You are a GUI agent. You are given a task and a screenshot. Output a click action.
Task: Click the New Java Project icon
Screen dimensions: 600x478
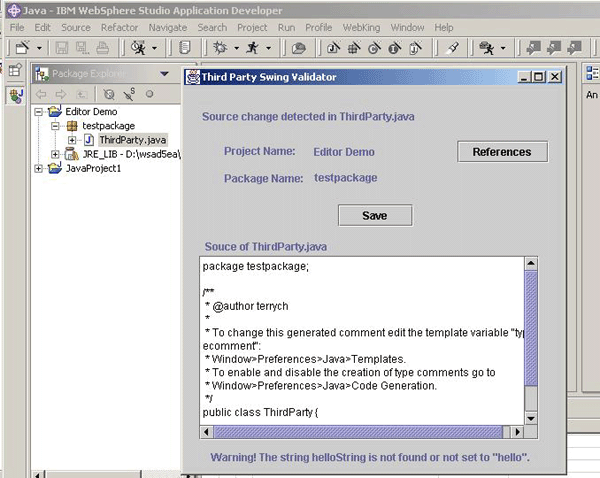[334, 48]
